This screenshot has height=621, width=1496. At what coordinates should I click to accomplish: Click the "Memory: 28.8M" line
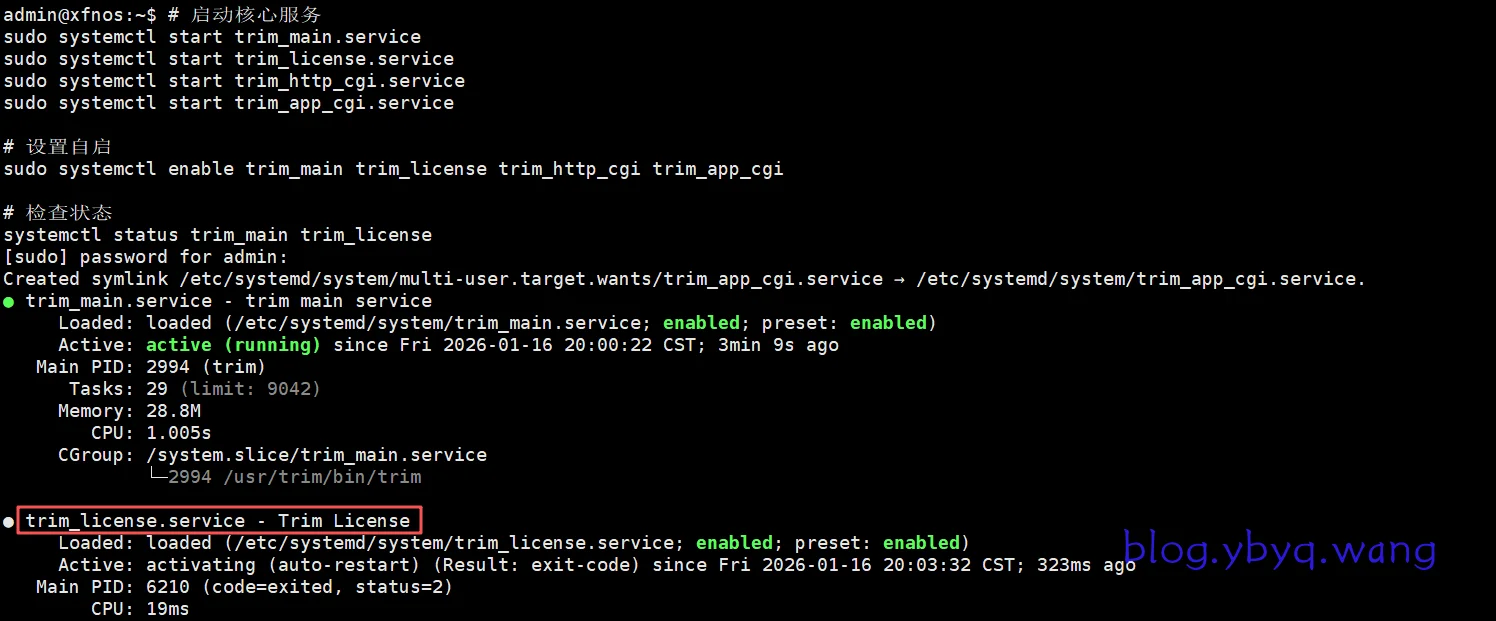coord(129,411)
